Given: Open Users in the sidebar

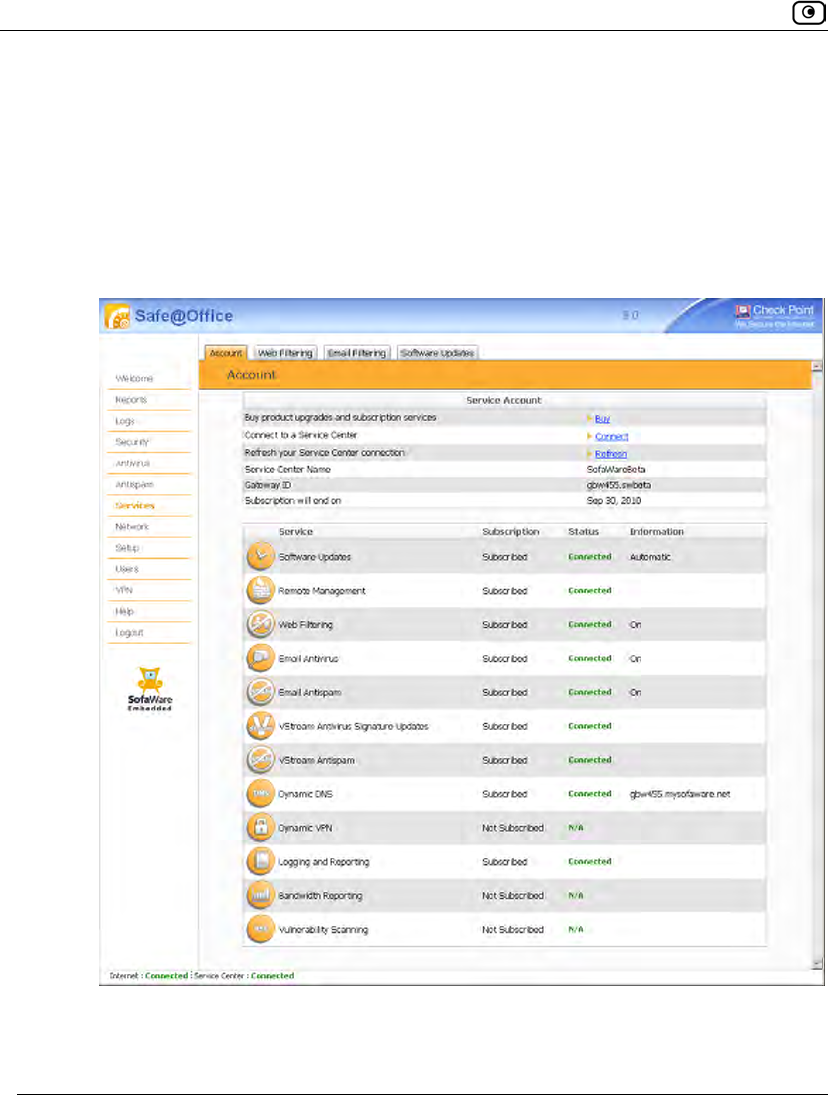Looking at the screenshot, I should pyautogui.click(x=127, y=569).
